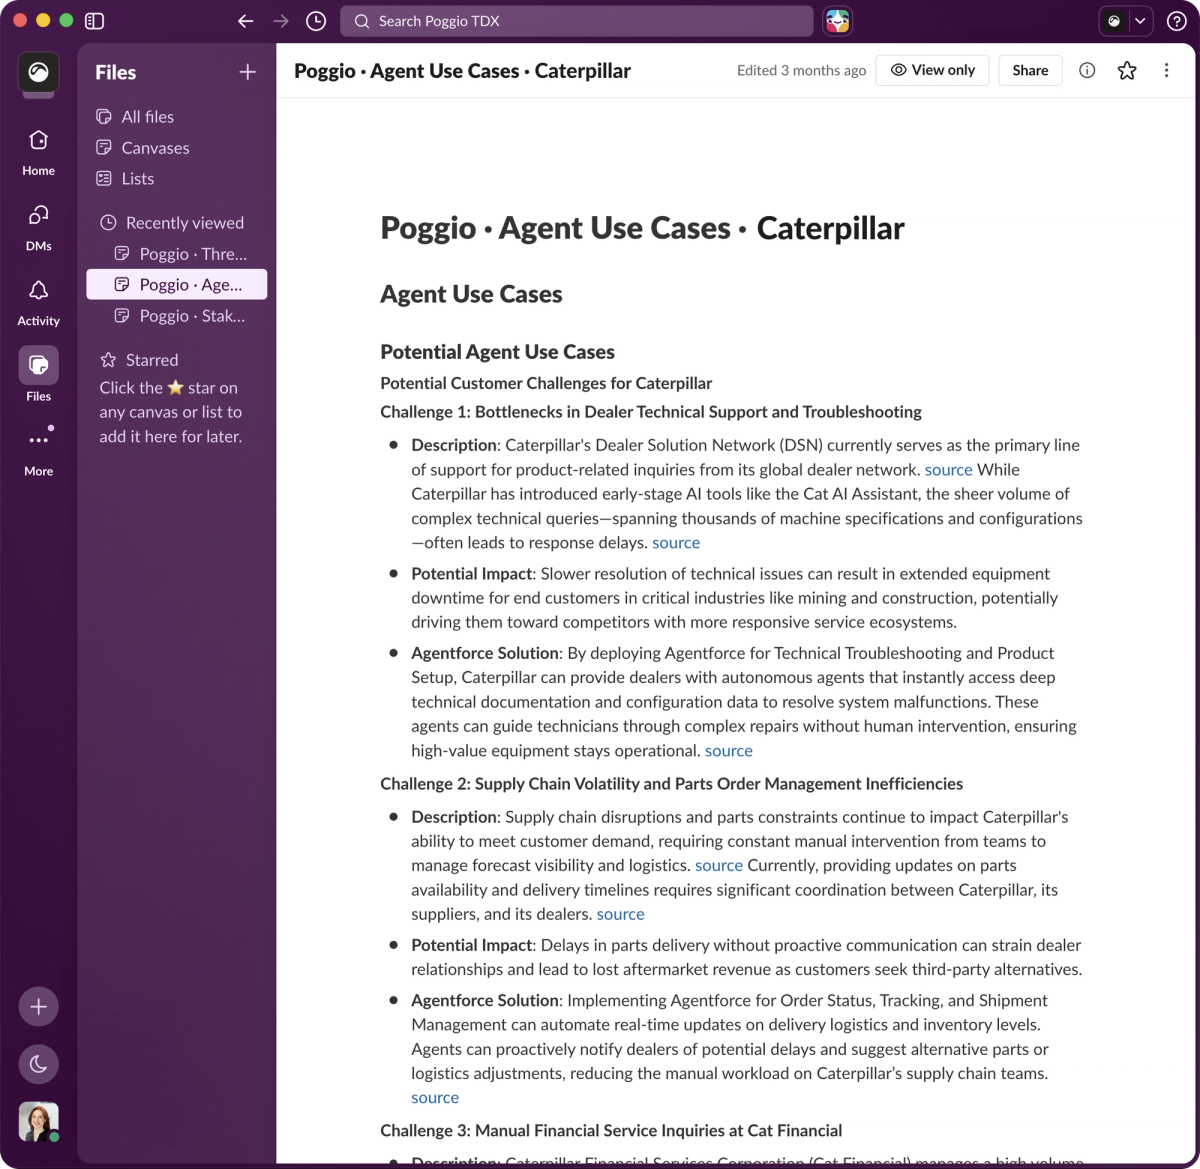Open DMs in the sidebar

point(38,227)
